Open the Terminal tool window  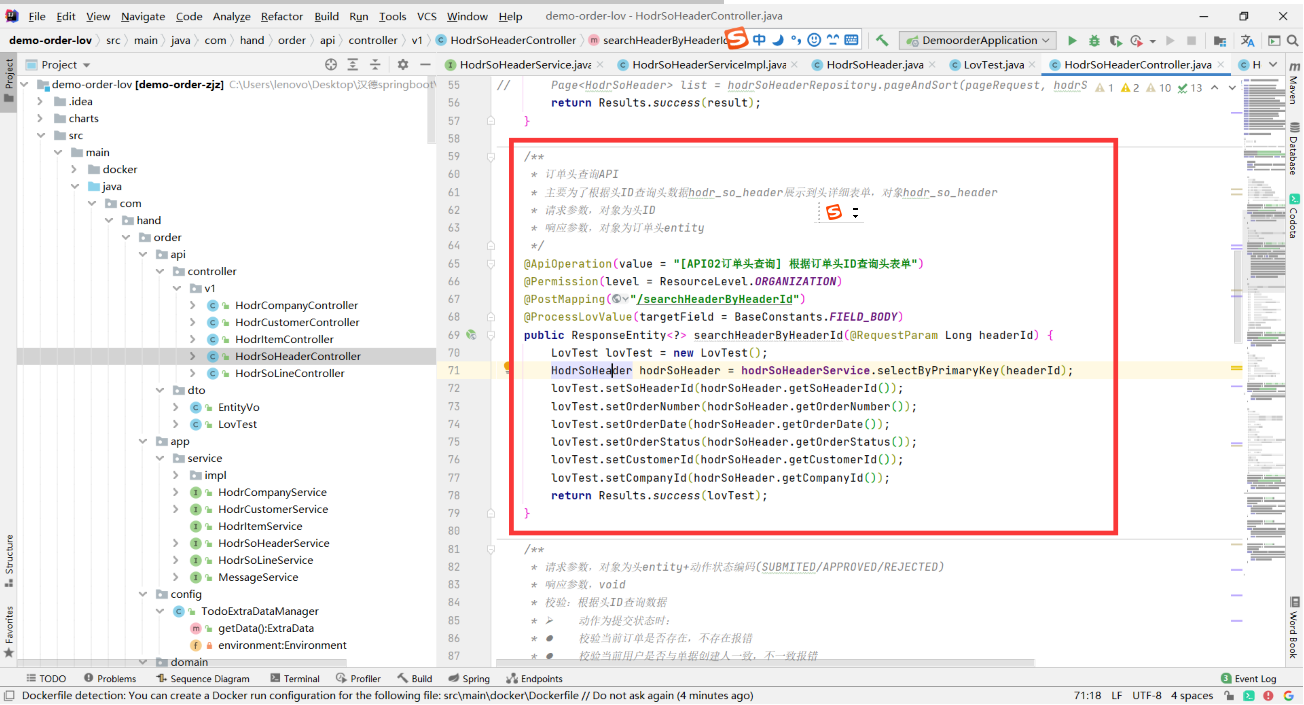pyautogui.click(x=294, y=678)
